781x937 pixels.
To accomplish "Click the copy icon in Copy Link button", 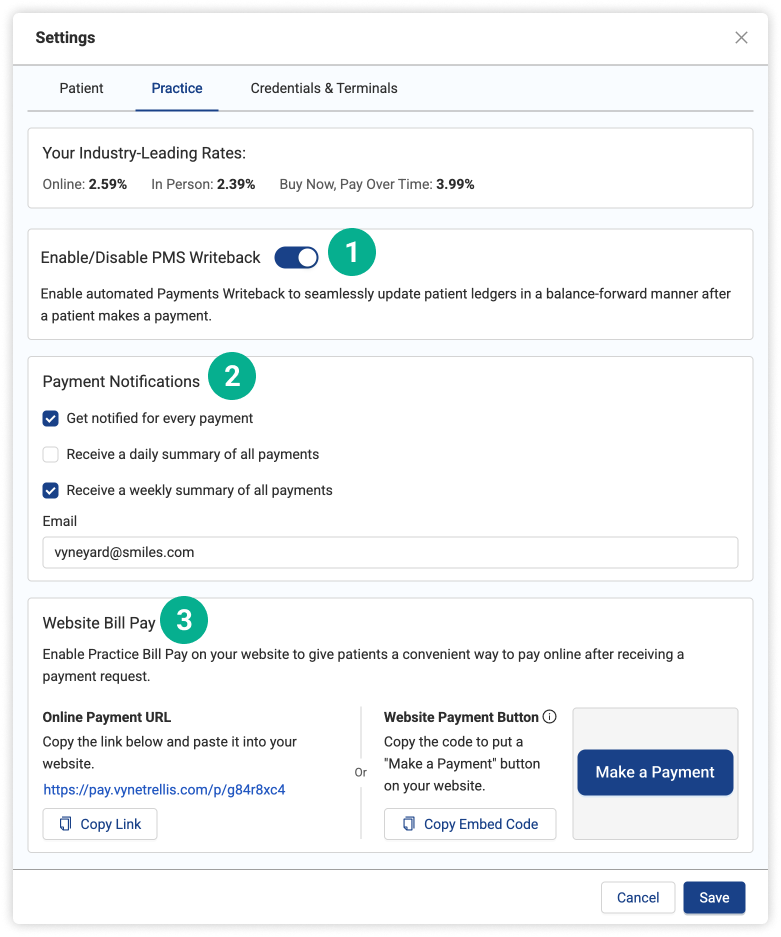I will click(66, 824).
